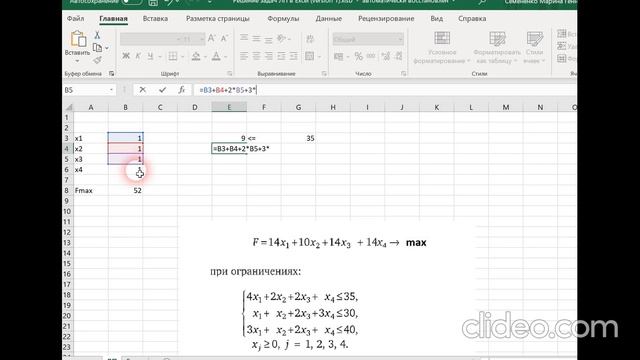Screen dimensions: 640x360
Task: Open the Число group dialog launcher
Action: coord(403,73)
